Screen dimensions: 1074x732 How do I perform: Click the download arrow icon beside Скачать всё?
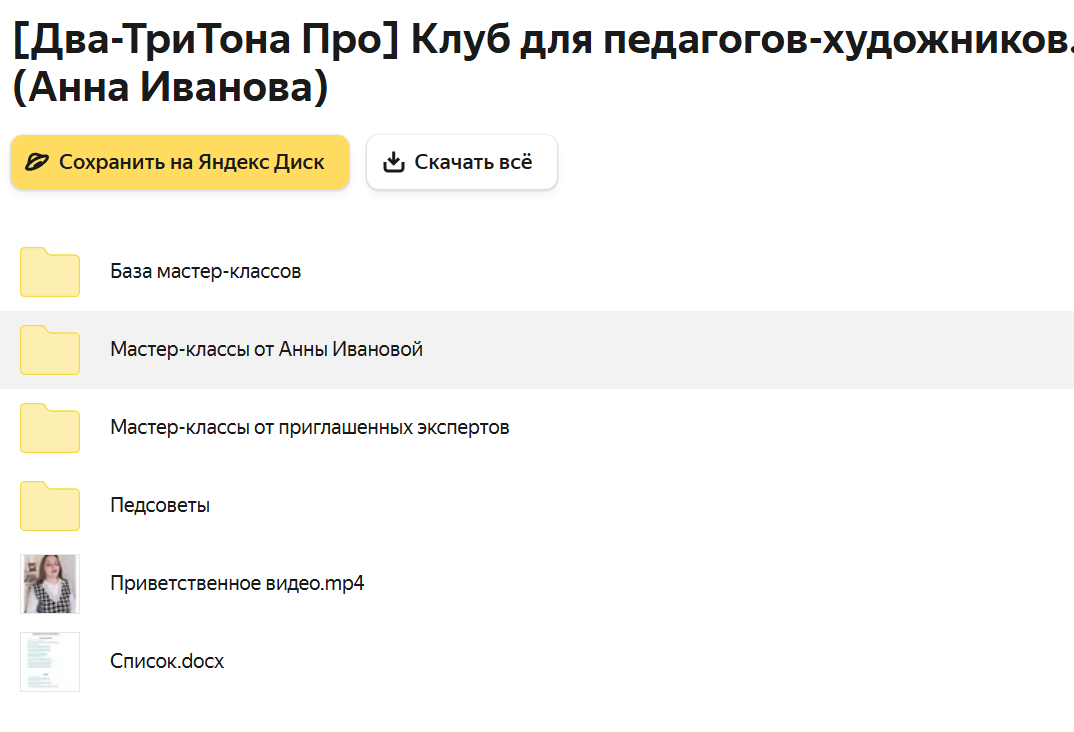coord(394,161)
